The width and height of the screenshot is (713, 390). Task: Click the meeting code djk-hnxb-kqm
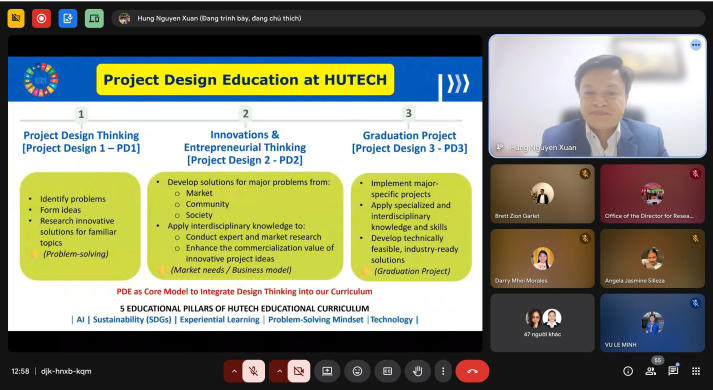66,371
